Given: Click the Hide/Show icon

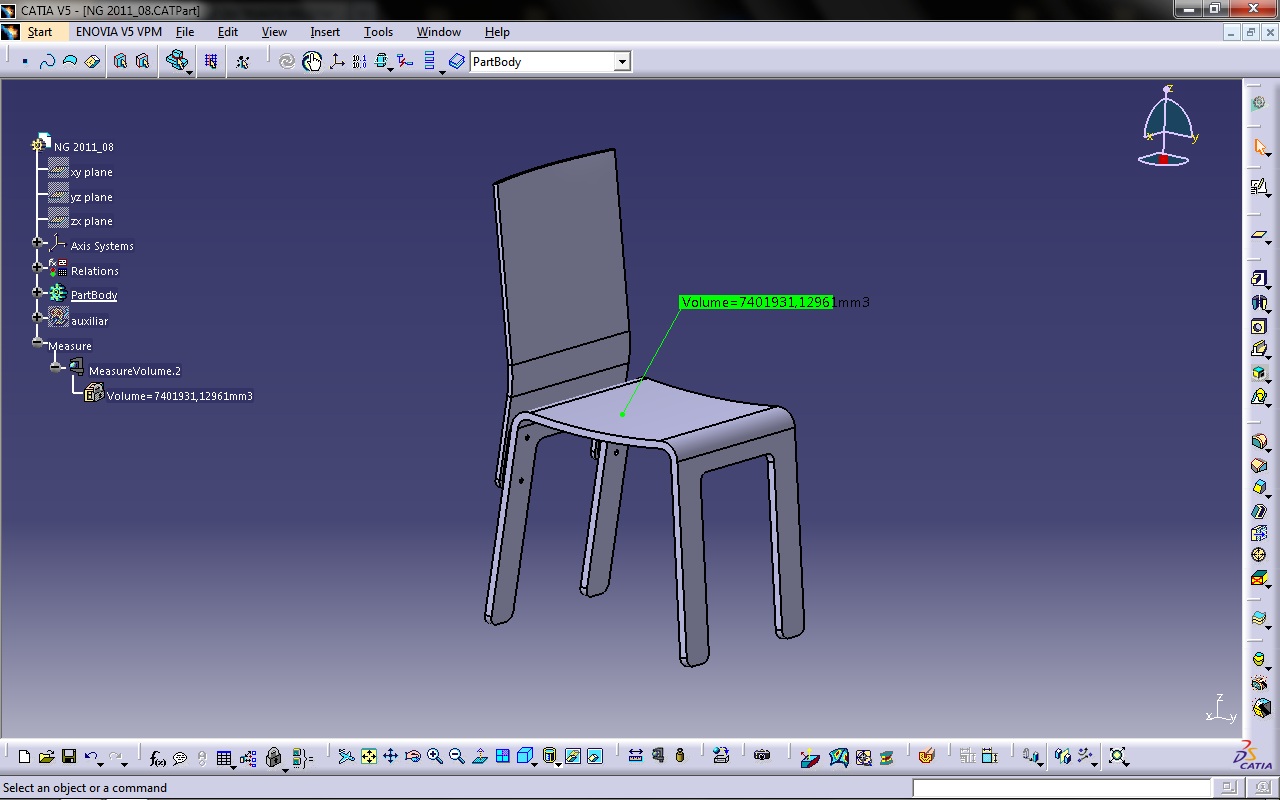Looking at the screenshot, I should pyautogui.click(x=573, y=757).
